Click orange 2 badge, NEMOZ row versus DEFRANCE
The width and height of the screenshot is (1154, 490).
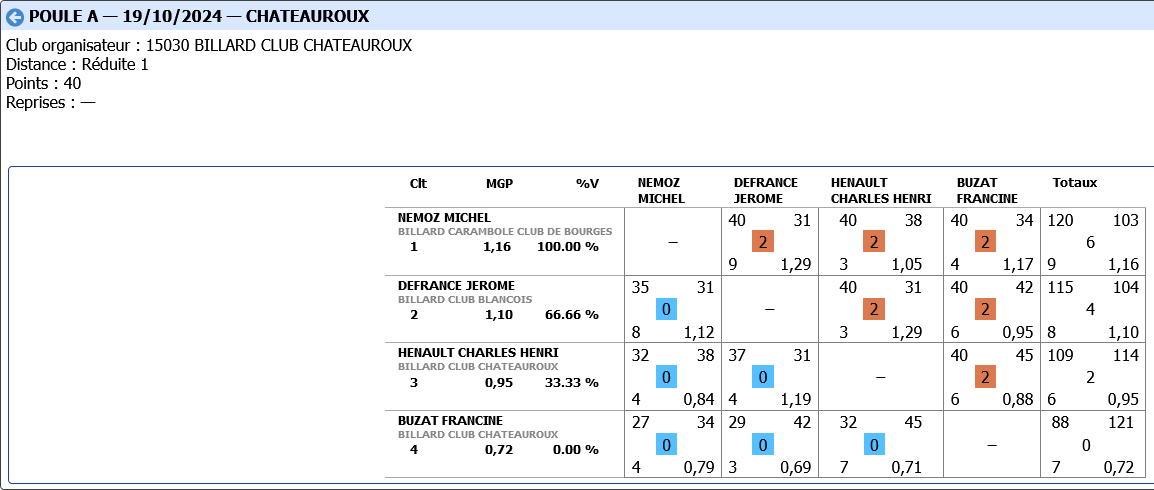point(763,242)
